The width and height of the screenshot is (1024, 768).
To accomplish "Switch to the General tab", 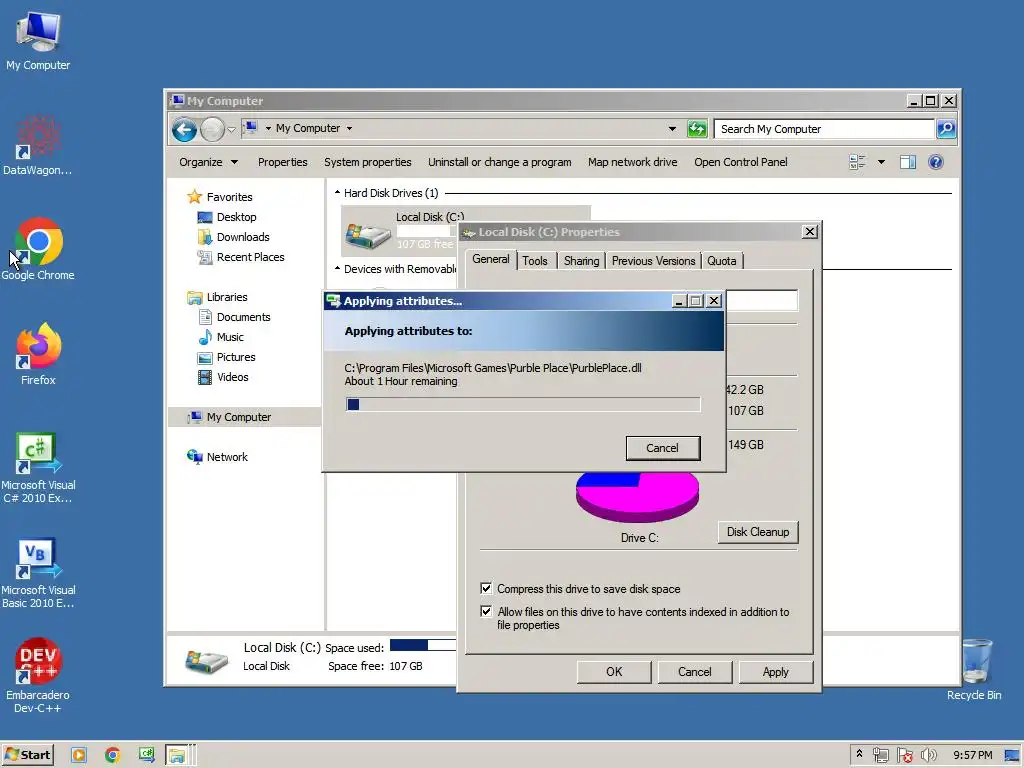I will pyautogui.click(x=490, y=259).
